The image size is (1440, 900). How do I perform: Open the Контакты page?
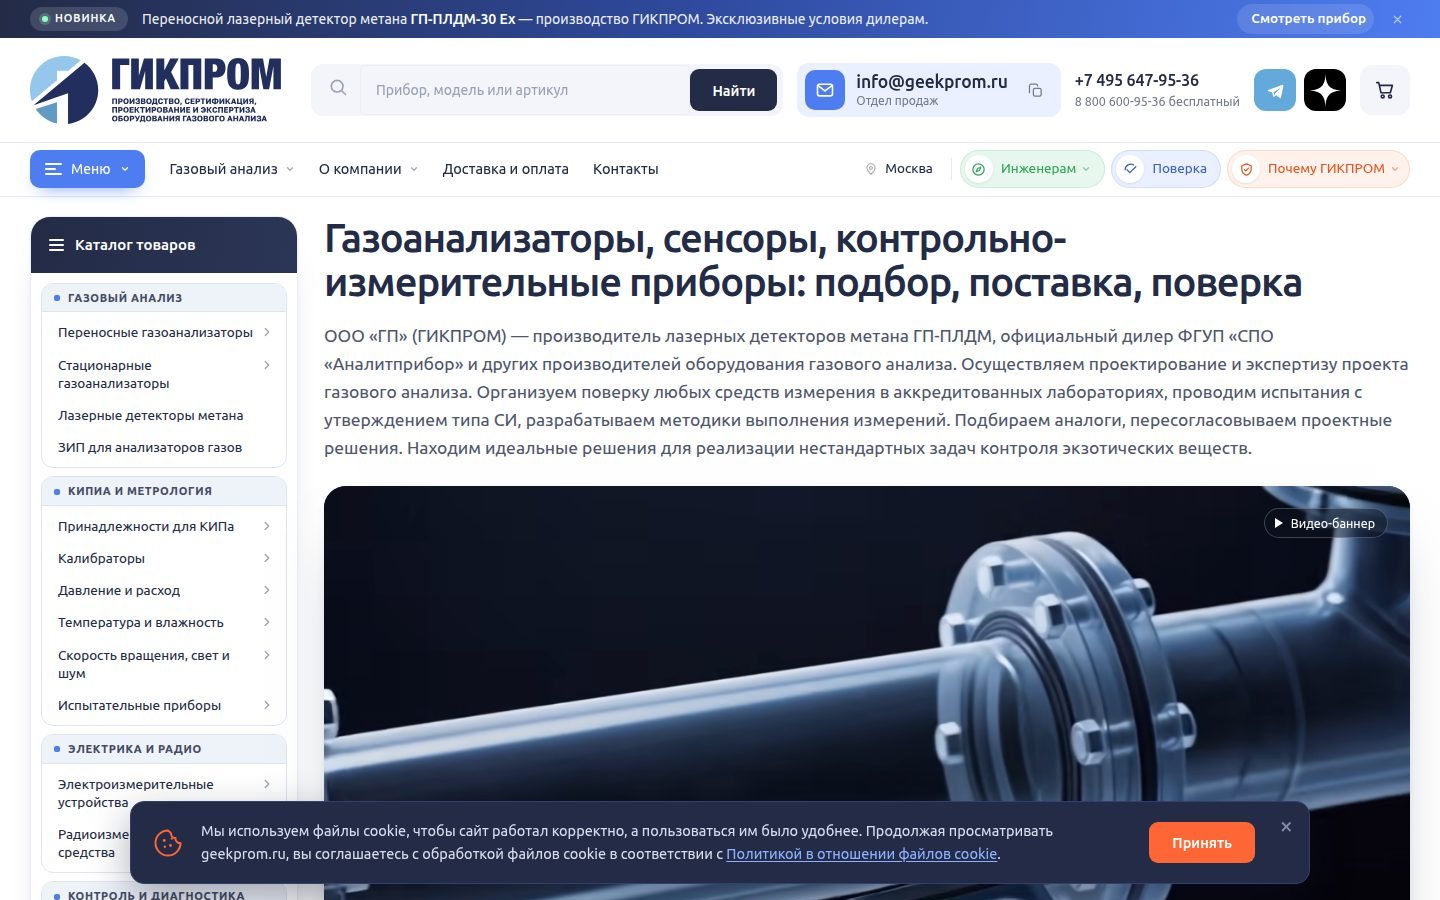pos(626,169)
